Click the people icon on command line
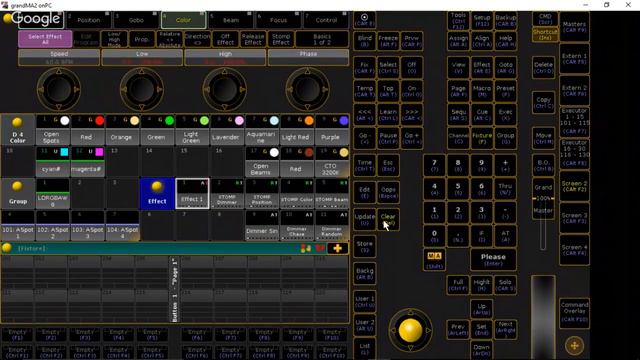 [x=305, y=248]
